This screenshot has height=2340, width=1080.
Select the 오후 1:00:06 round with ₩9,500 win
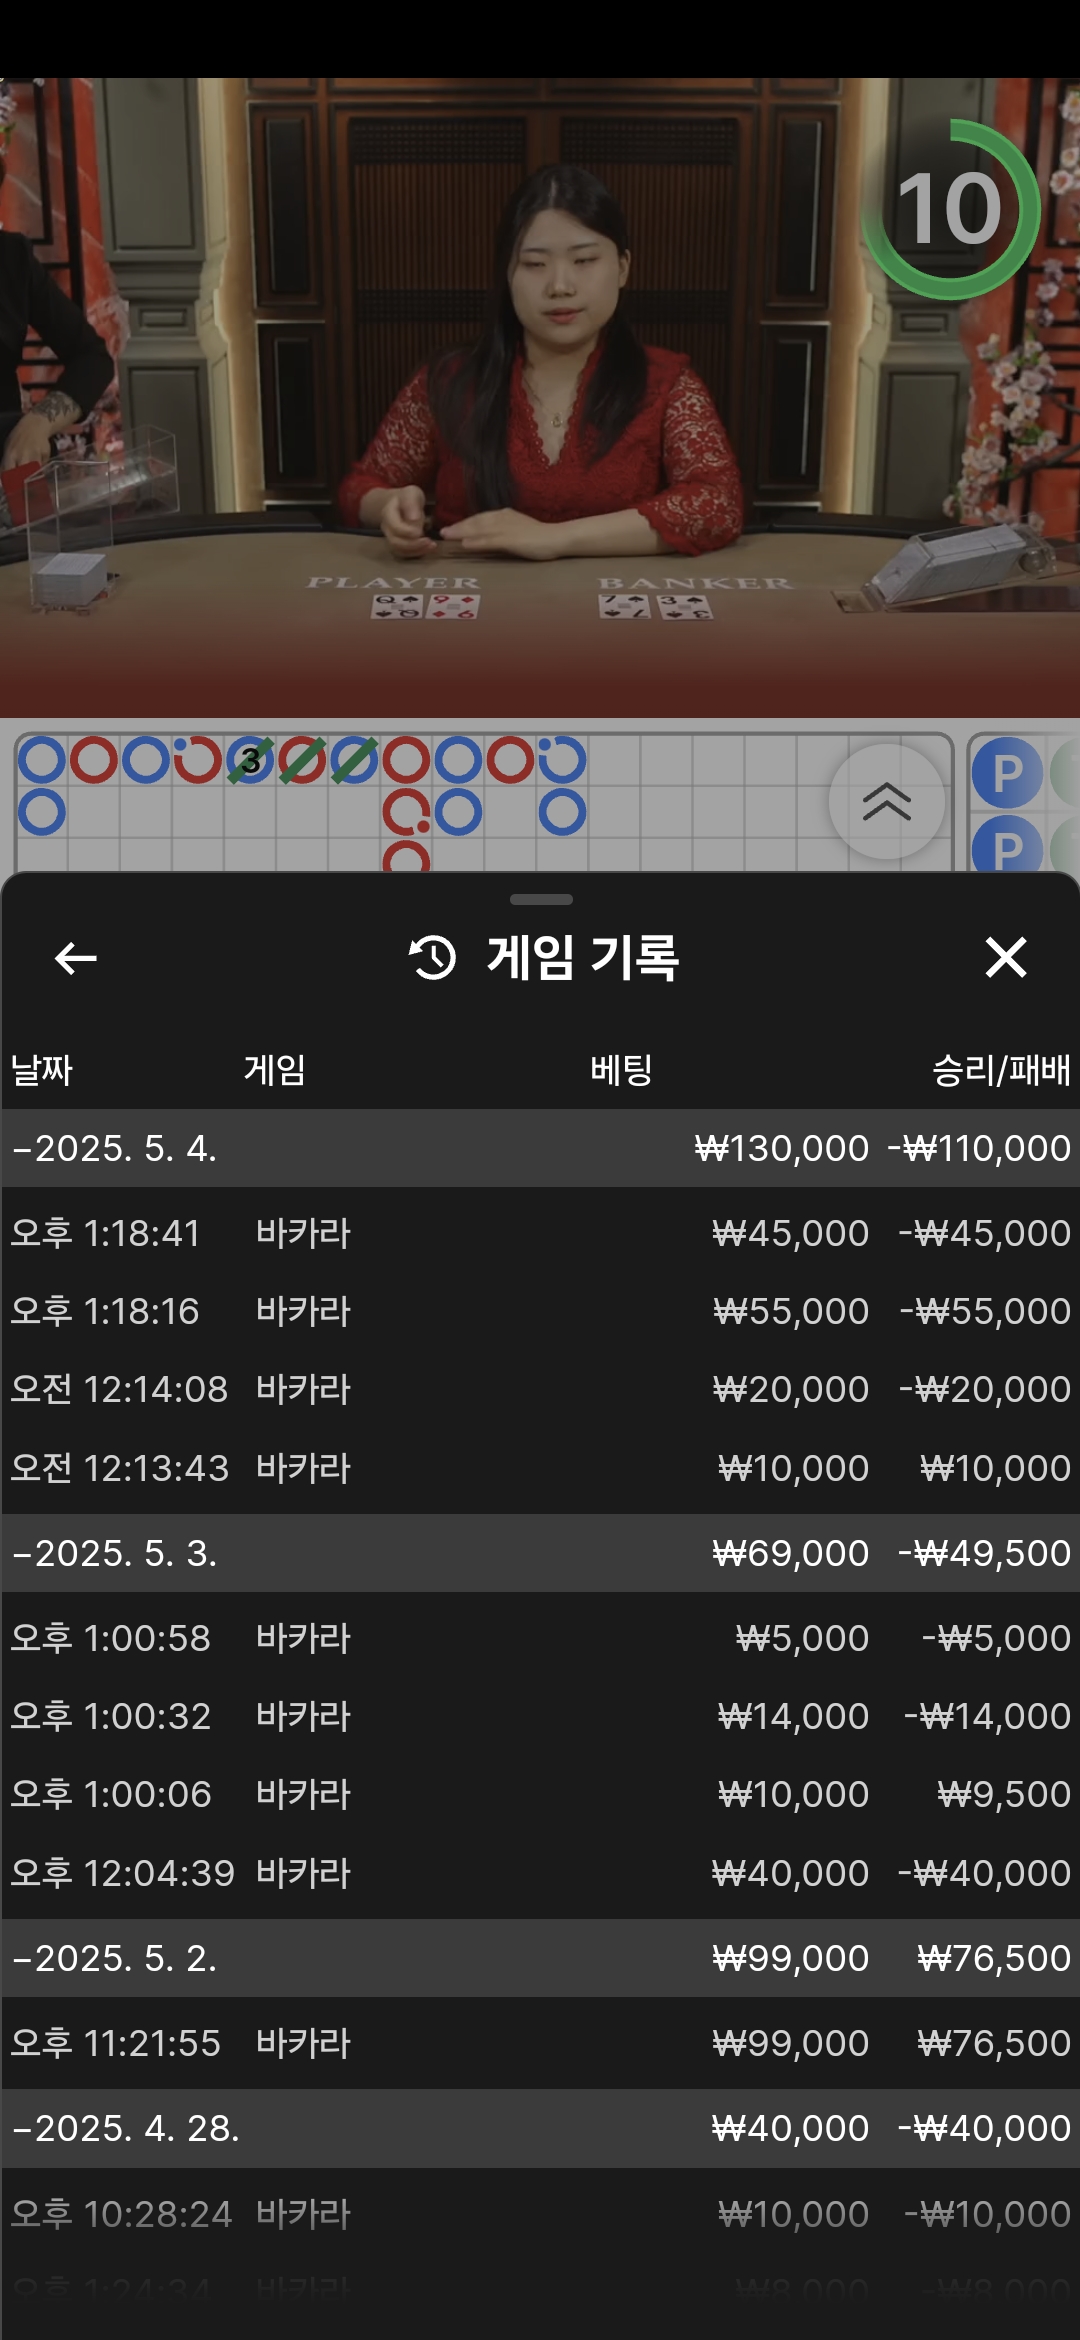click(540, 1794)
